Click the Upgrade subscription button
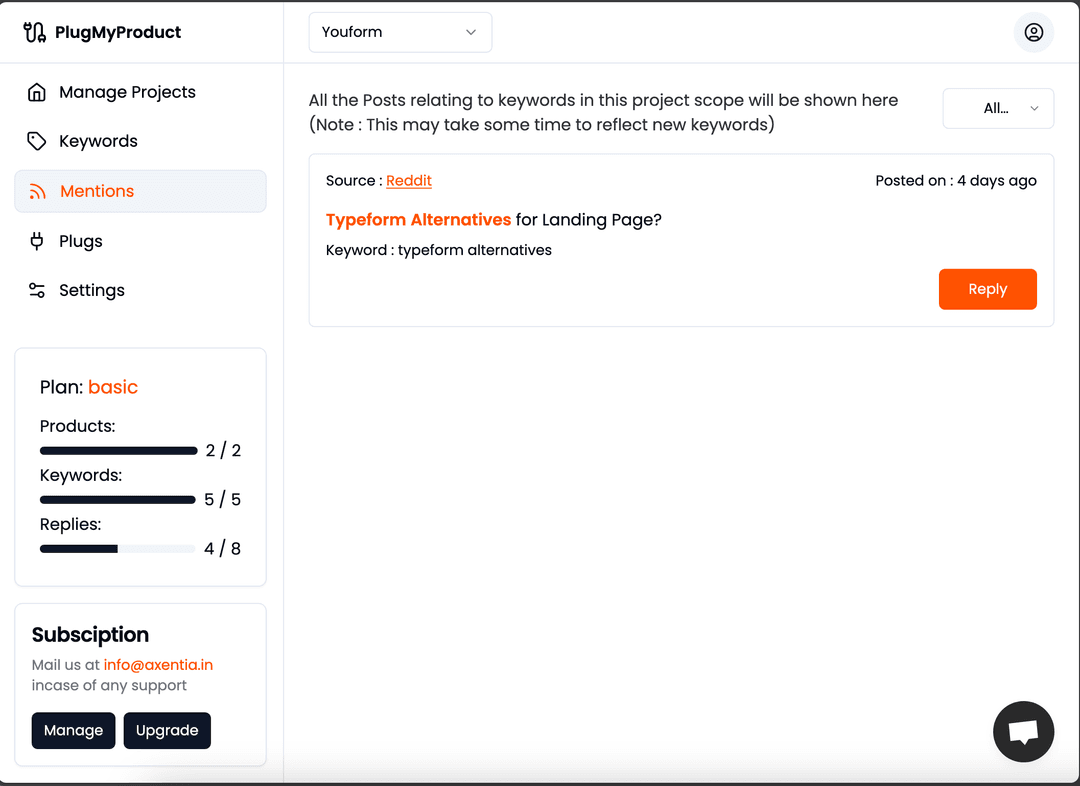The image size is (1080, 786). [167, 730]
